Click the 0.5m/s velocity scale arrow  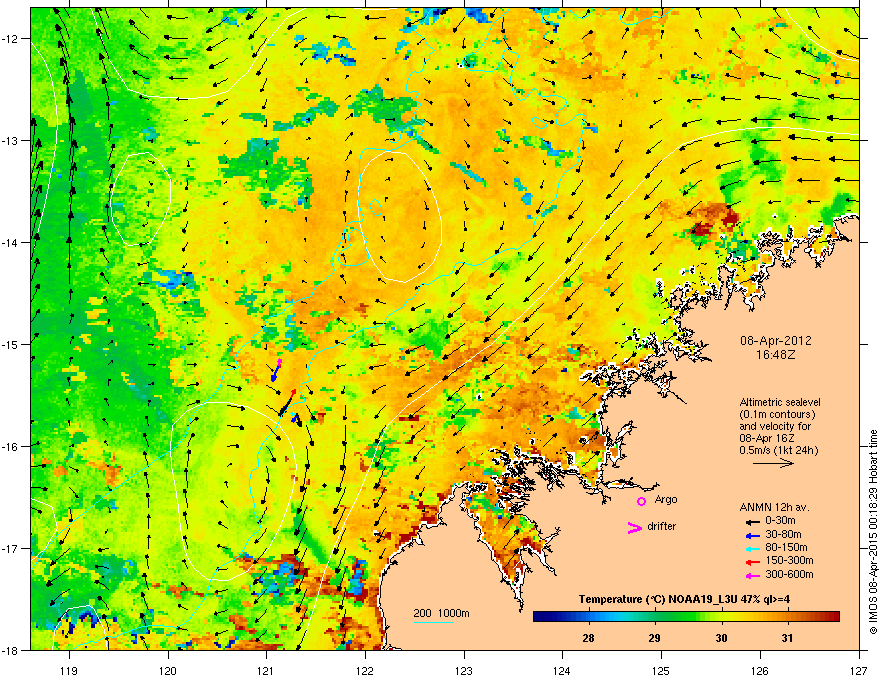(773, 463)
